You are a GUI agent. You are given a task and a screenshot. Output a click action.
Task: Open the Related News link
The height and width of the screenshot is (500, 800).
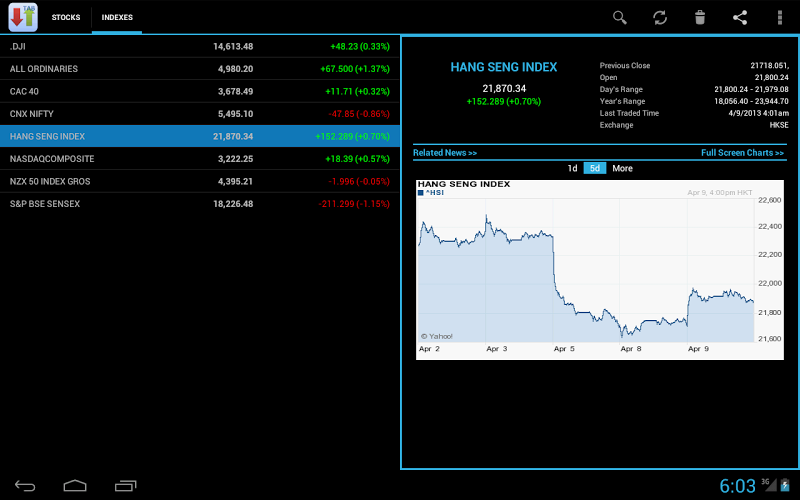click(445, 153)
